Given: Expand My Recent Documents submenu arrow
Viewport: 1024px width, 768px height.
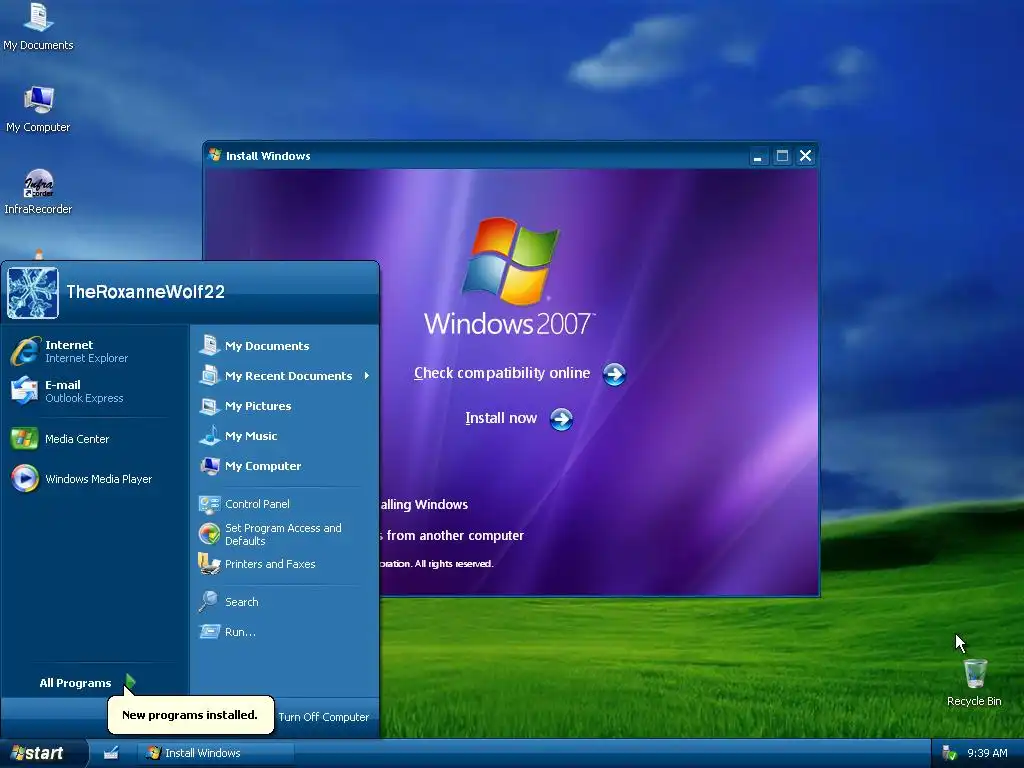Looking at the screenshot, I should point(367,376).
